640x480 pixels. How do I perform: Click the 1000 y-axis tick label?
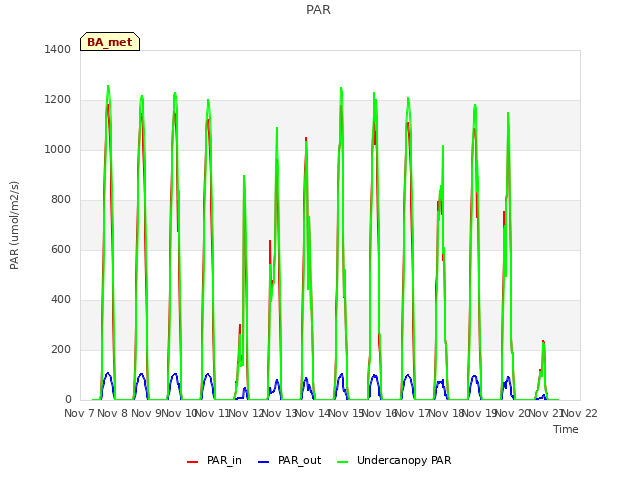coord(58,149)
